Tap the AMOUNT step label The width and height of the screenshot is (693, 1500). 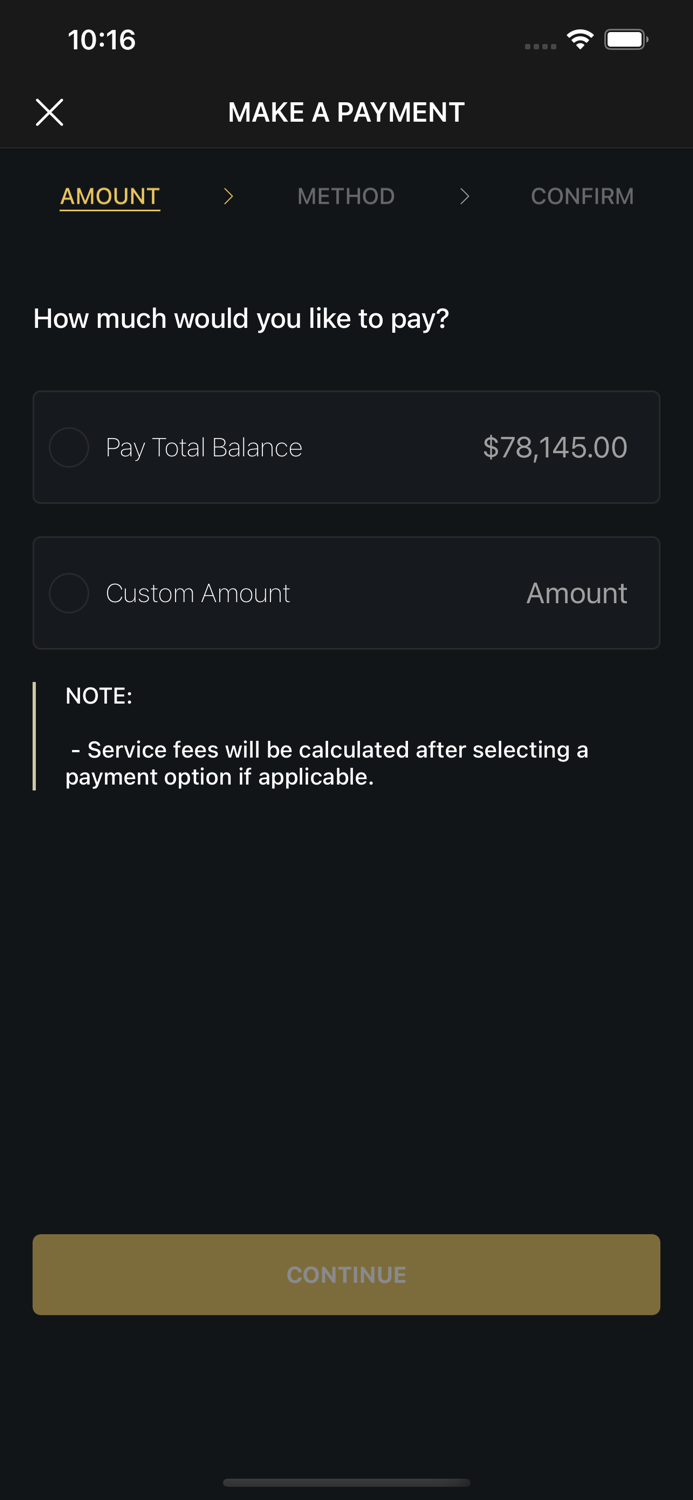coord(109,196)
